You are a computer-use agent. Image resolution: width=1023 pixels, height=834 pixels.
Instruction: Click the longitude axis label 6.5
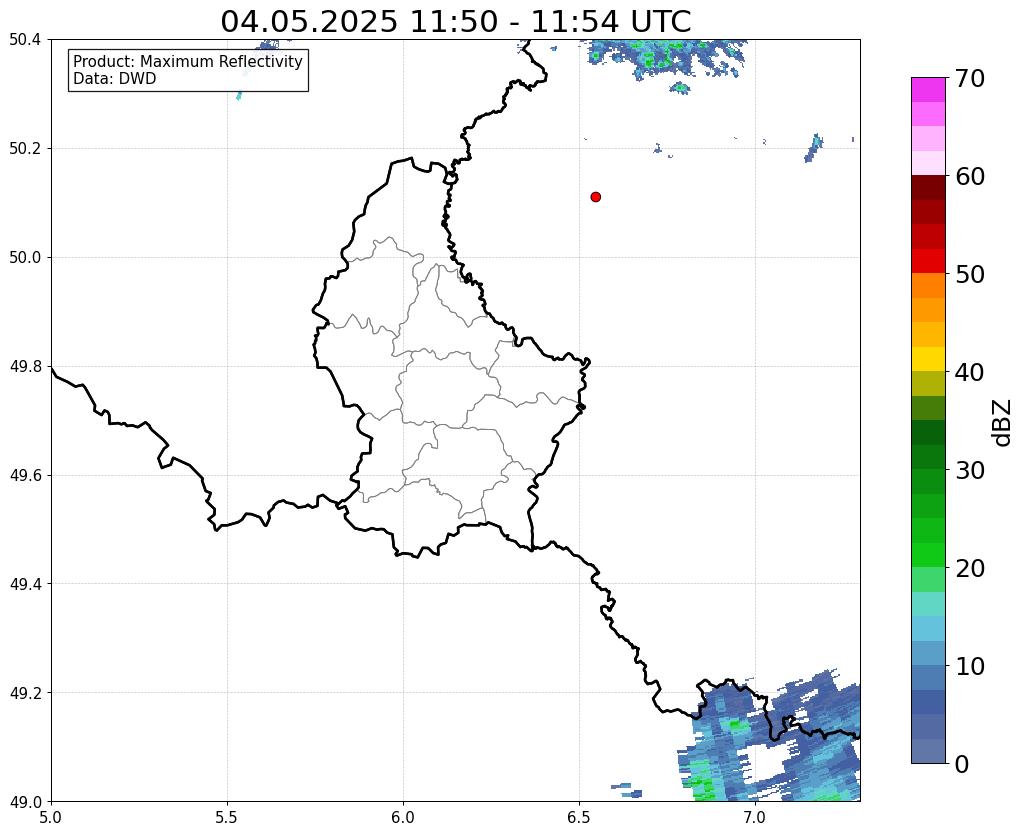point(579,817)
